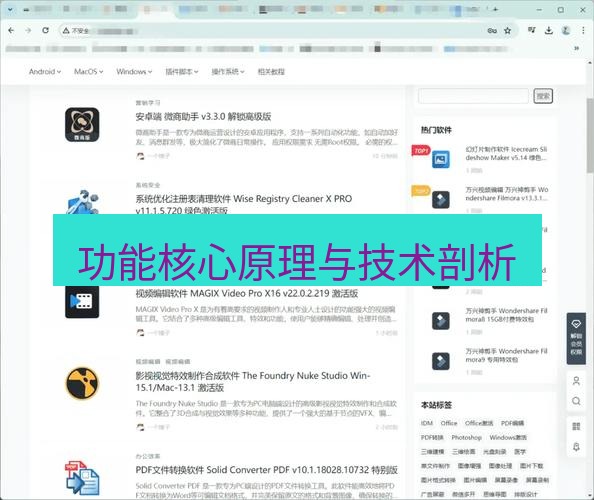594x500 pixels.
Task: Open the 营销学习 category label
Action: 148,103
